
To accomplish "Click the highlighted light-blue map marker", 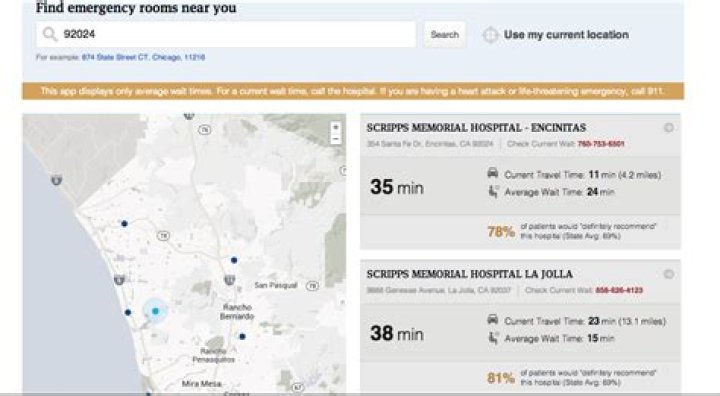I will [155, 311].
